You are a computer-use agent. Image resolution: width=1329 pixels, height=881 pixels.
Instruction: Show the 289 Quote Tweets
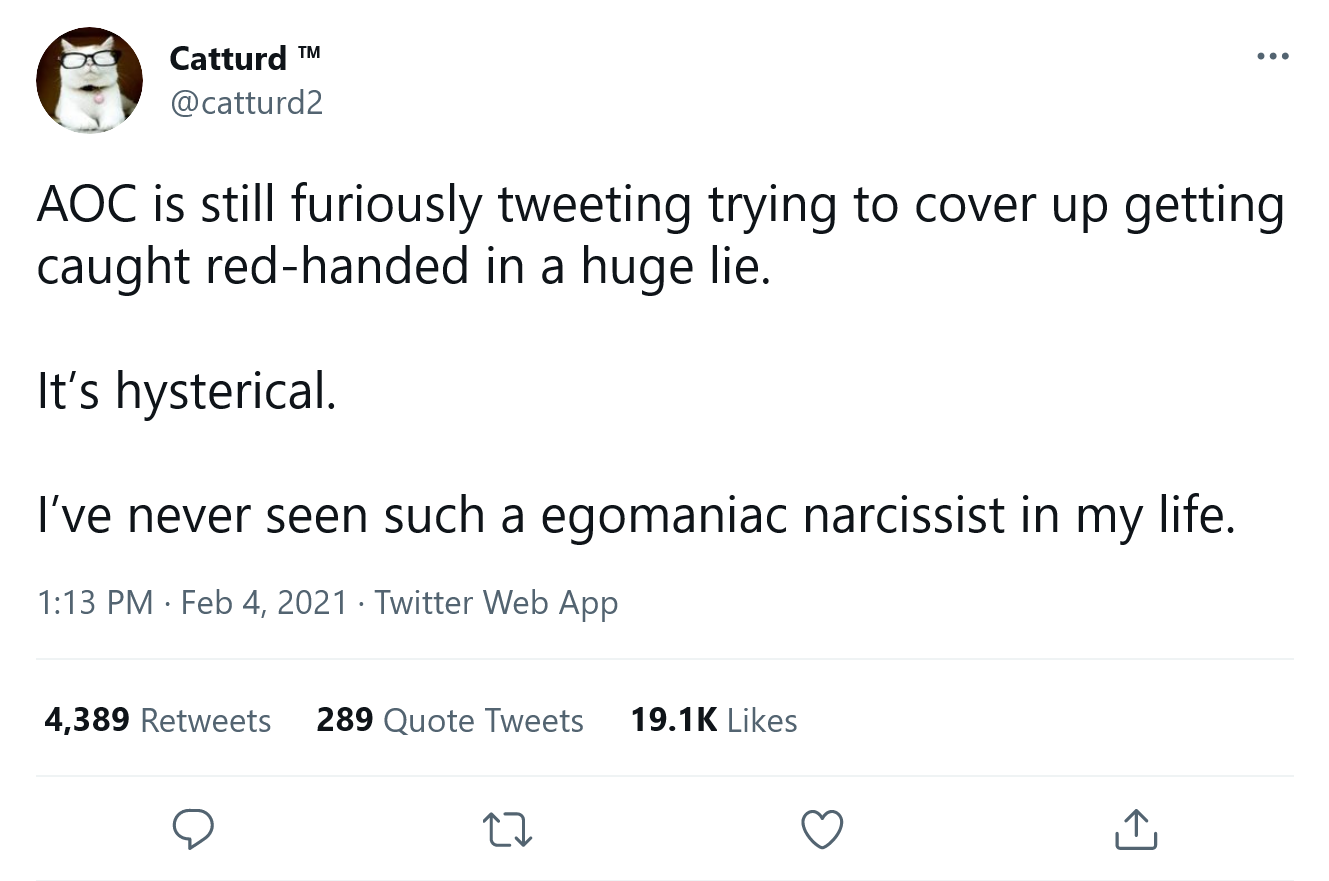[x=450, y=720]
